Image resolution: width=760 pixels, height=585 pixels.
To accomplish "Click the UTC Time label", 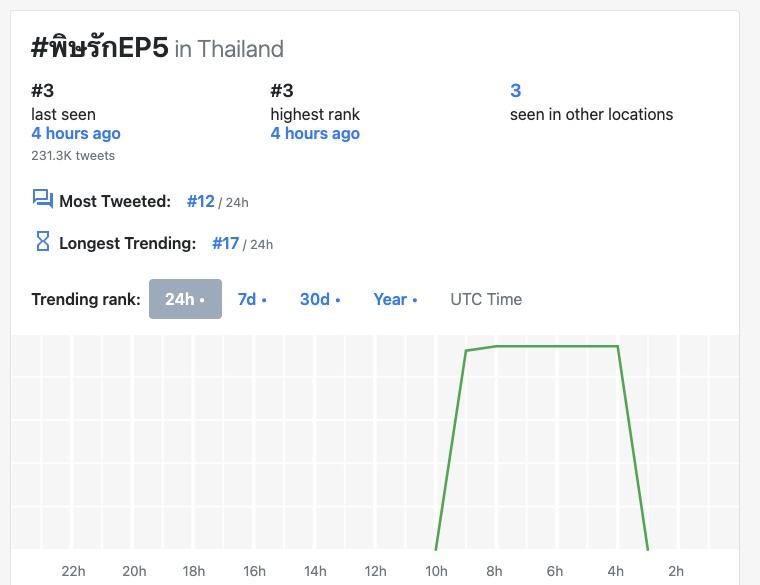I will (x=486, y=299).
